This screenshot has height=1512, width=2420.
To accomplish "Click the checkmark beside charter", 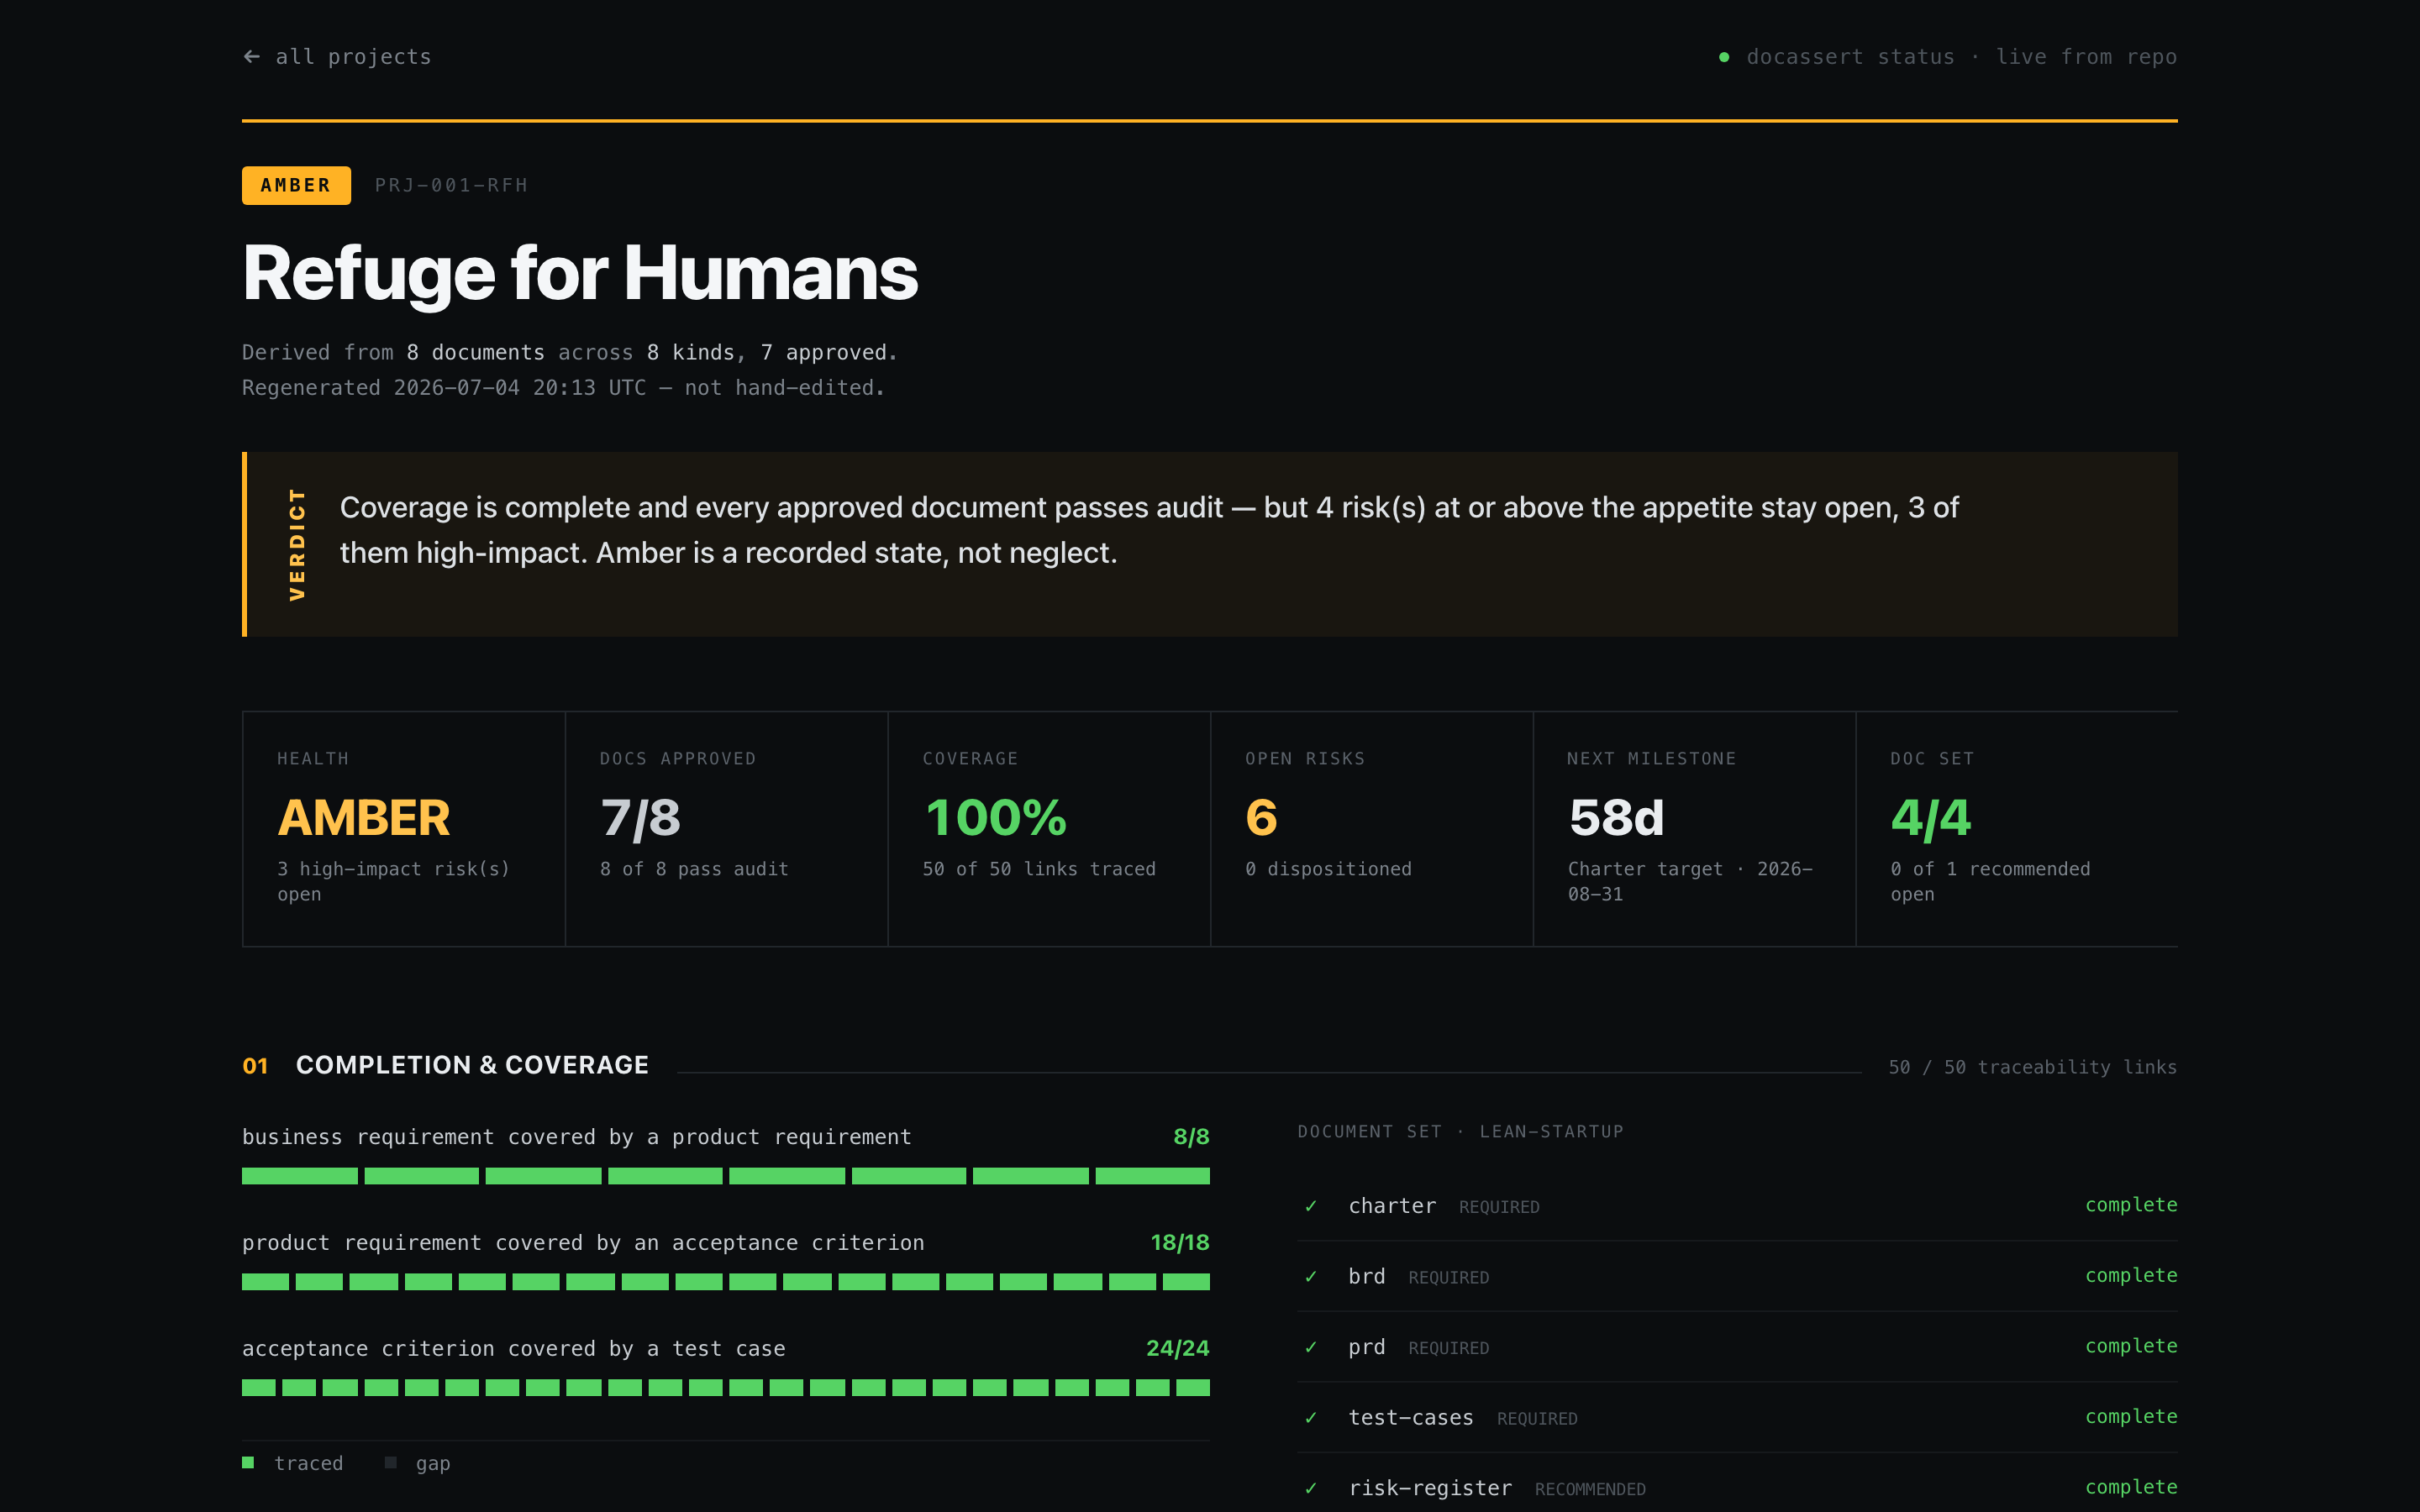I will click(x=1311, y=1206).
